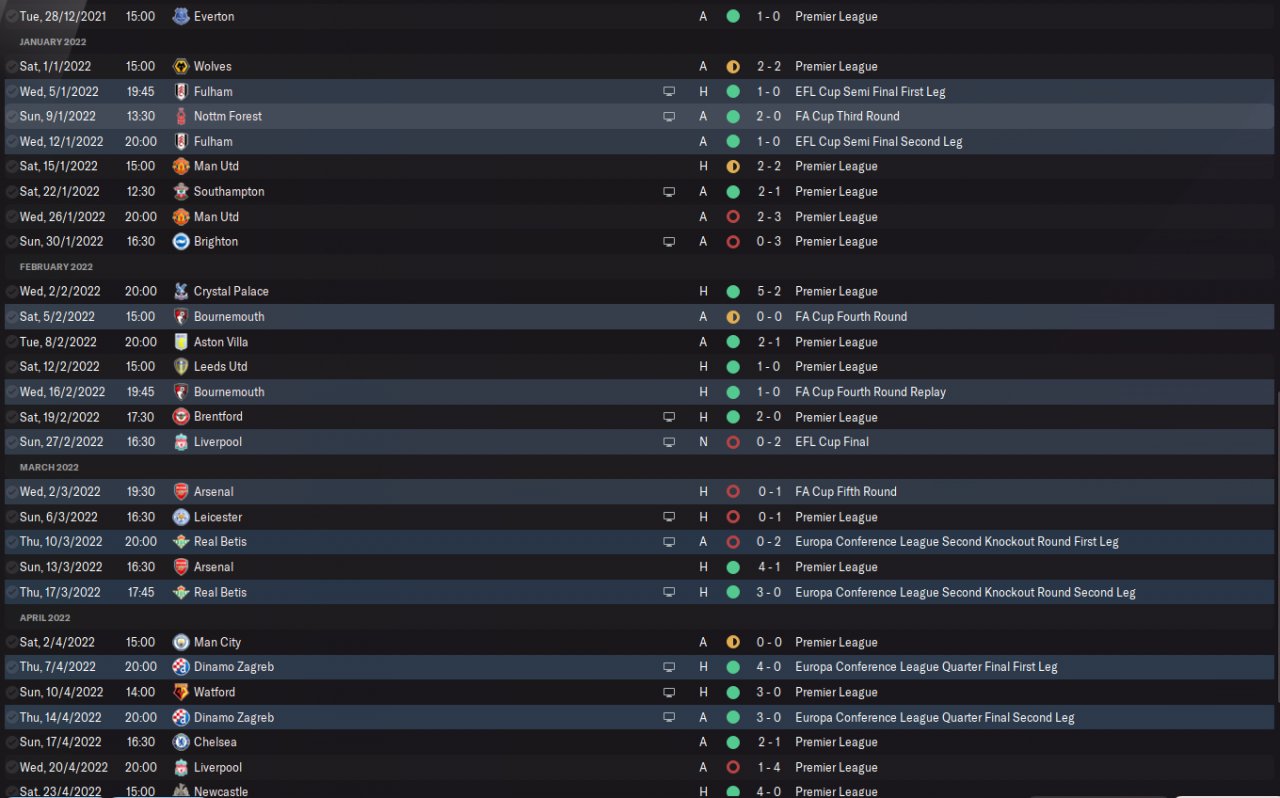Viewport: 1280px width, 798px height.
Task: Click red loss indicator on Leicester row
Action: [x=733, y=517]
